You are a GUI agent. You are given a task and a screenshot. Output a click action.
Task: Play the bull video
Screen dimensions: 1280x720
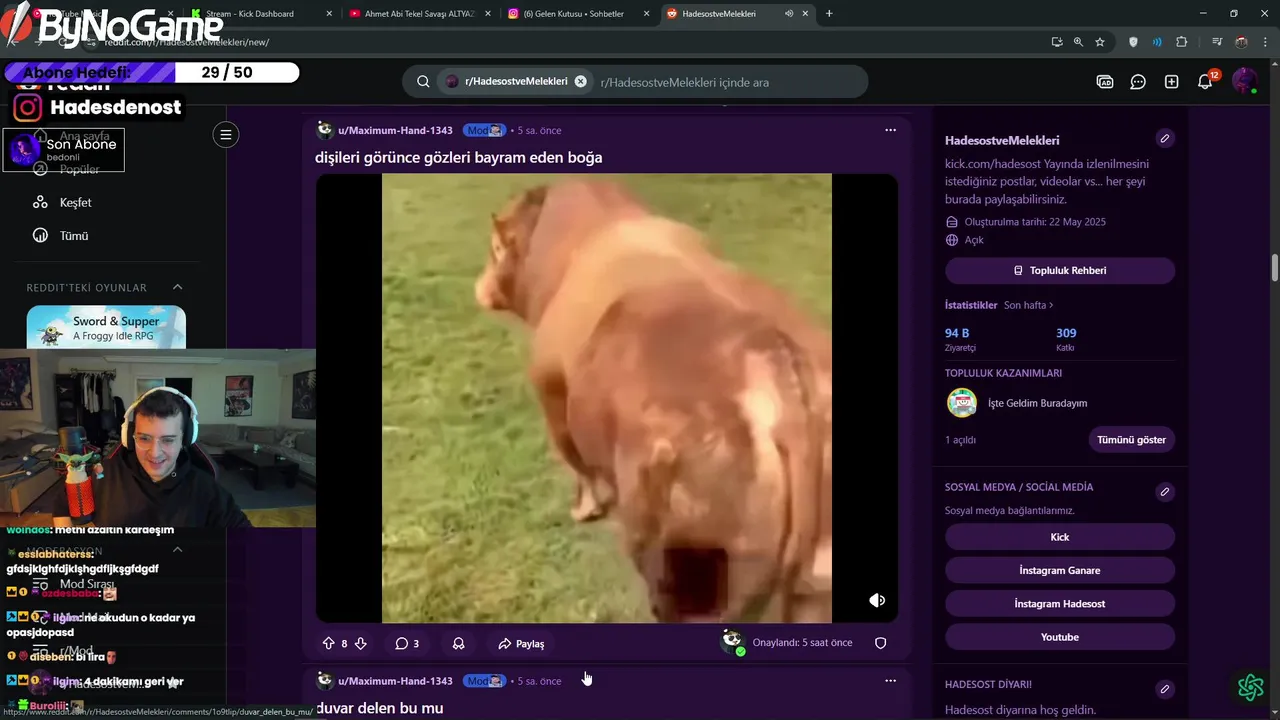(x=606, y=398)
